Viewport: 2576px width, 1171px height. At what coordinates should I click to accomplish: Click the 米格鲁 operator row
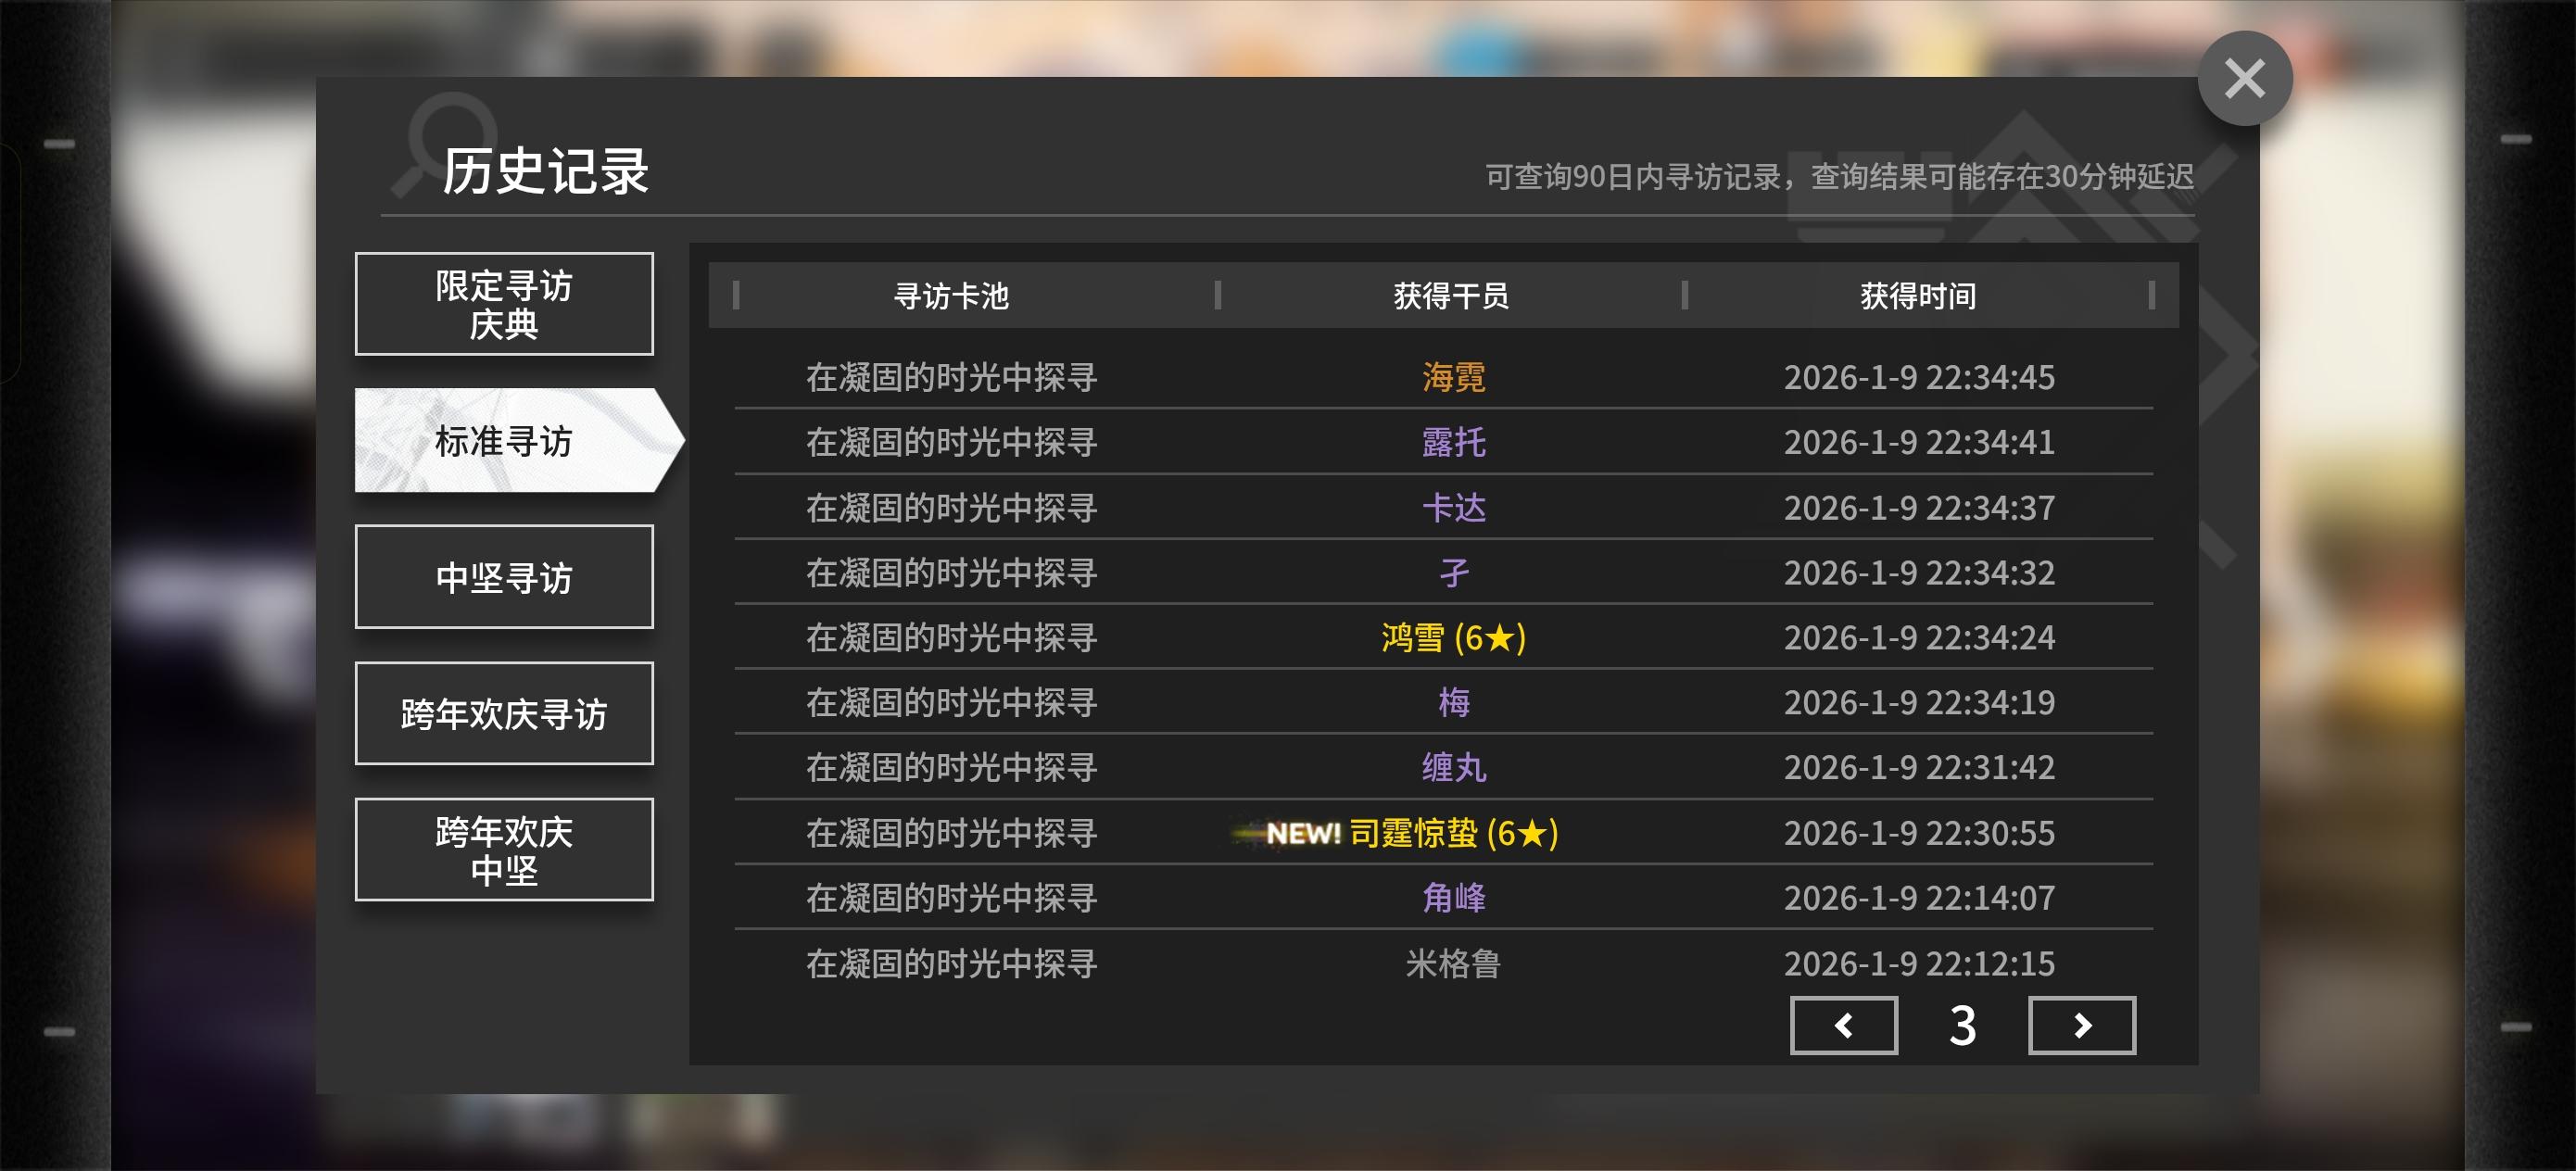1453,963
